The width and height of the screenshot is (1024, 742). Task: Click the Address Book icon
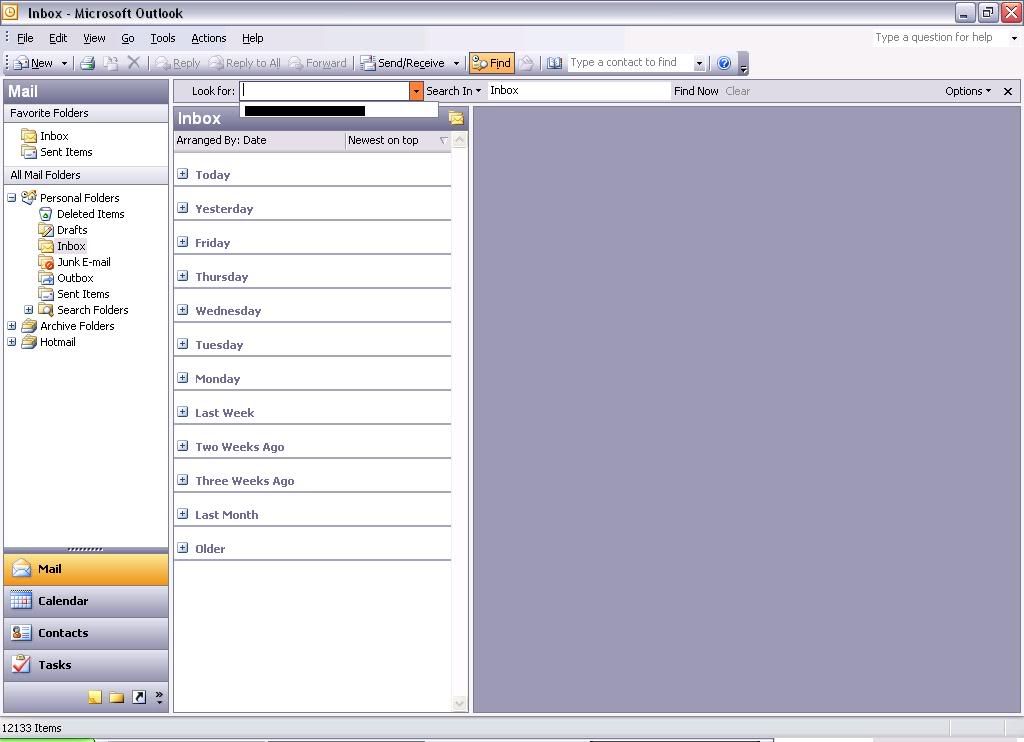555,63
